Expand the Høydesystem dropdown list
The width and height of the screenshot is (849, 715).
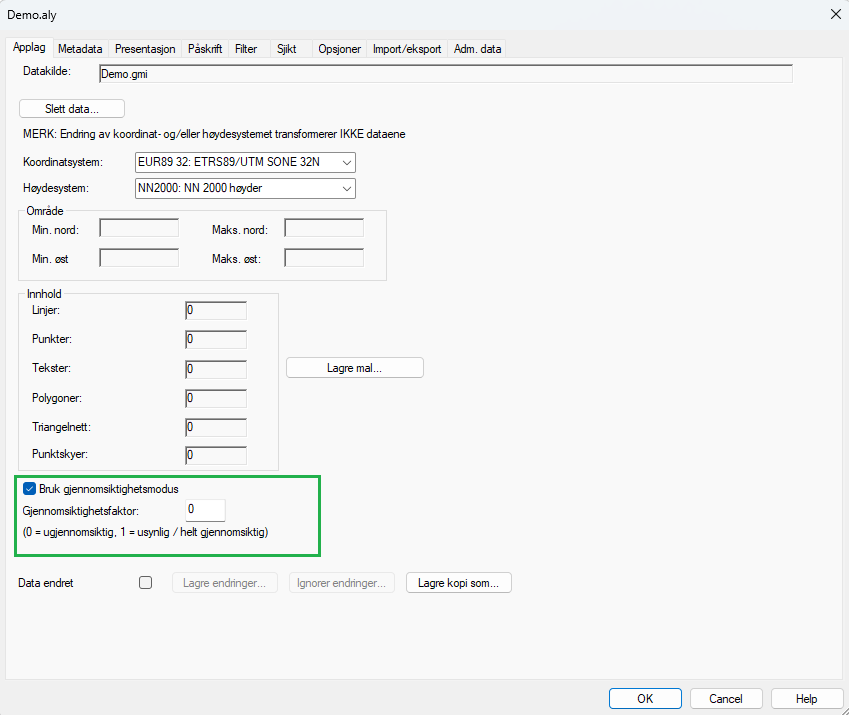245,188
